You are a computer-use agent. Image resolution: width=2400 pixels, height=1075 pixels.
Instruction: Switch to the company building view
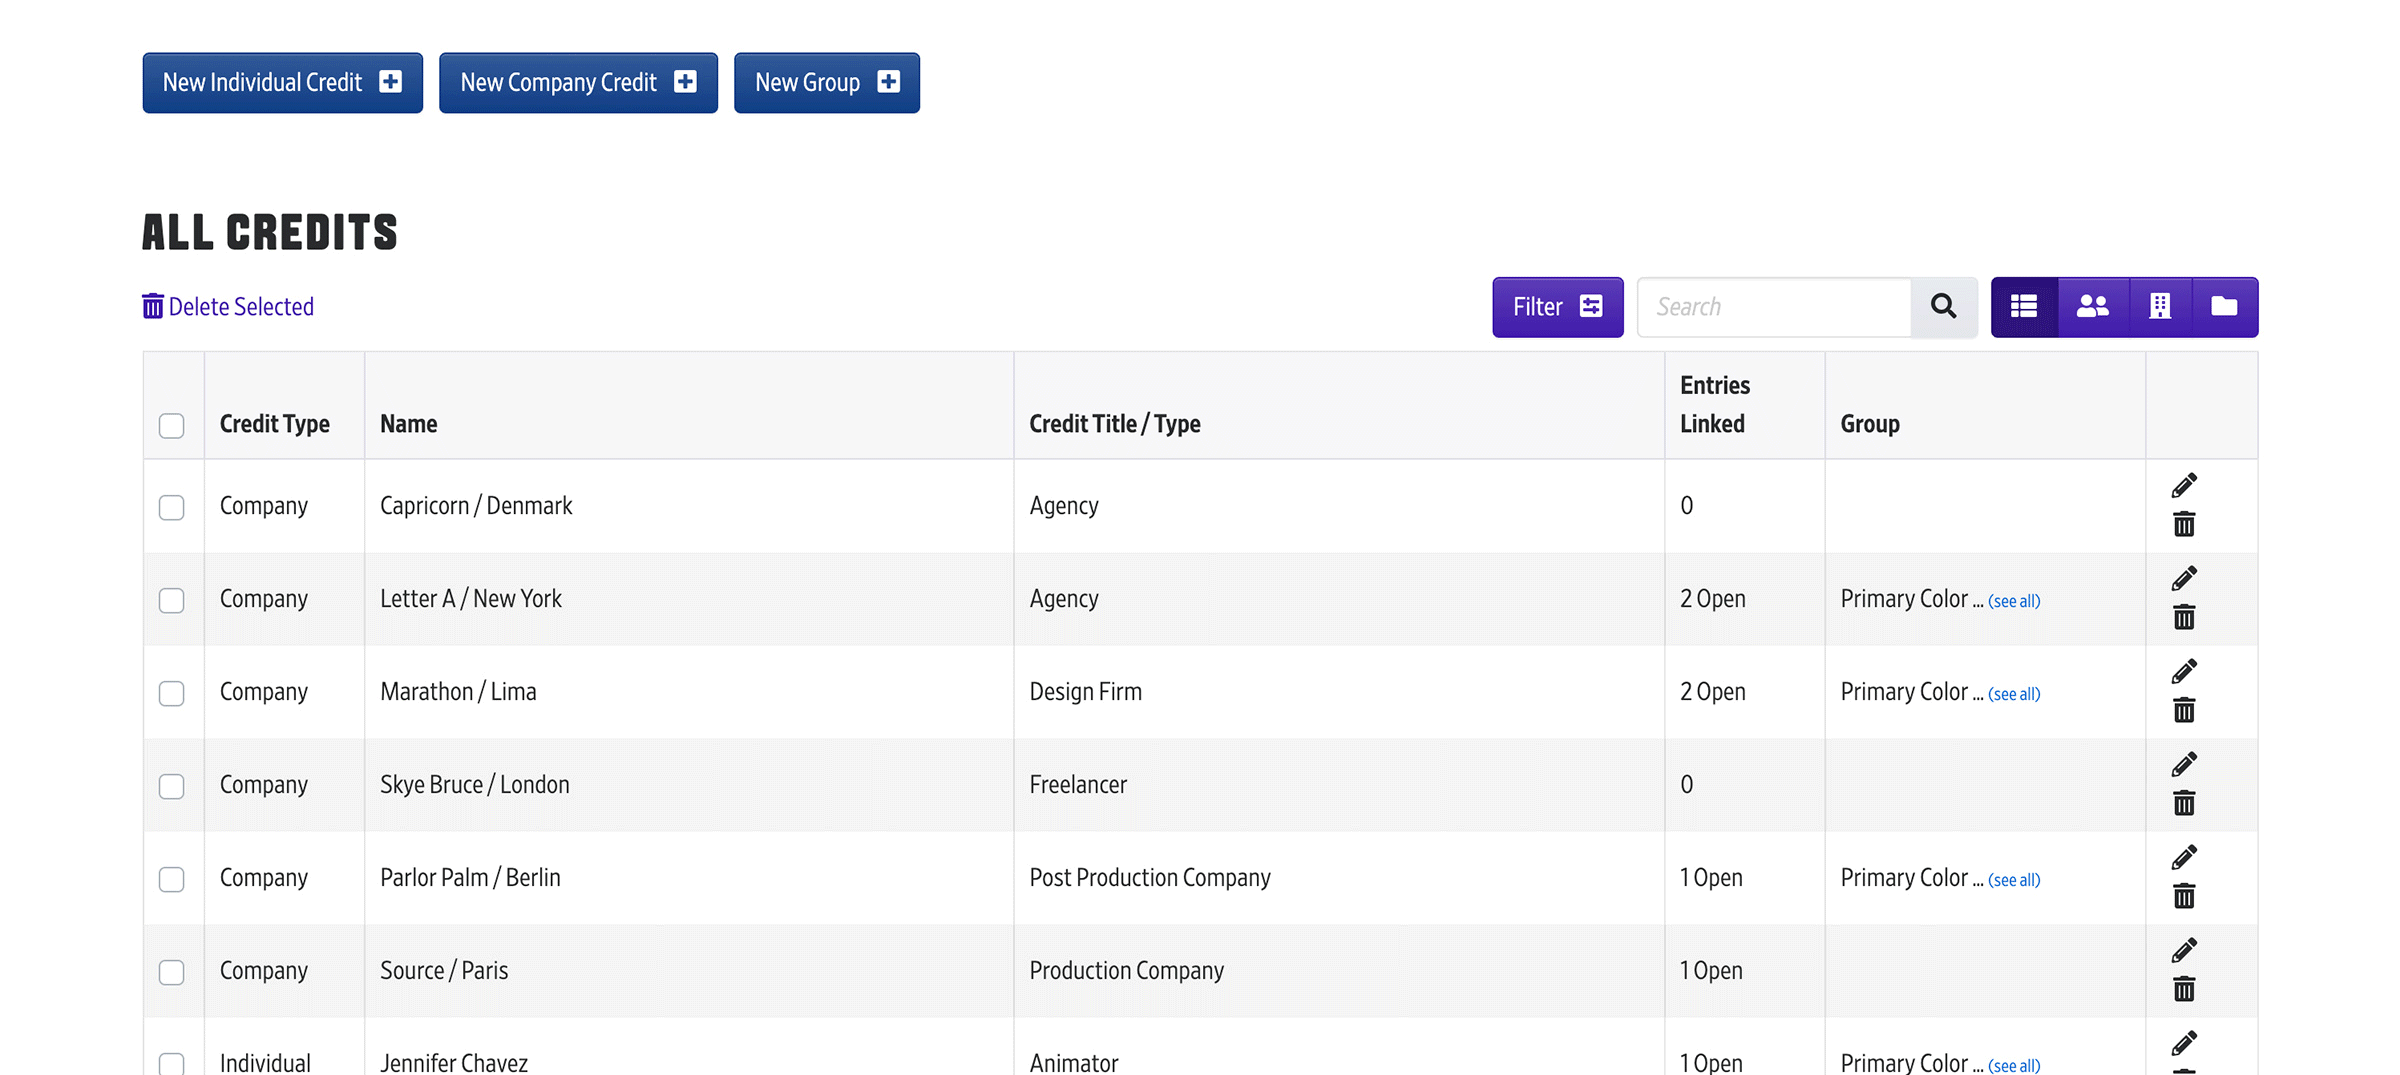(2160, 307)
